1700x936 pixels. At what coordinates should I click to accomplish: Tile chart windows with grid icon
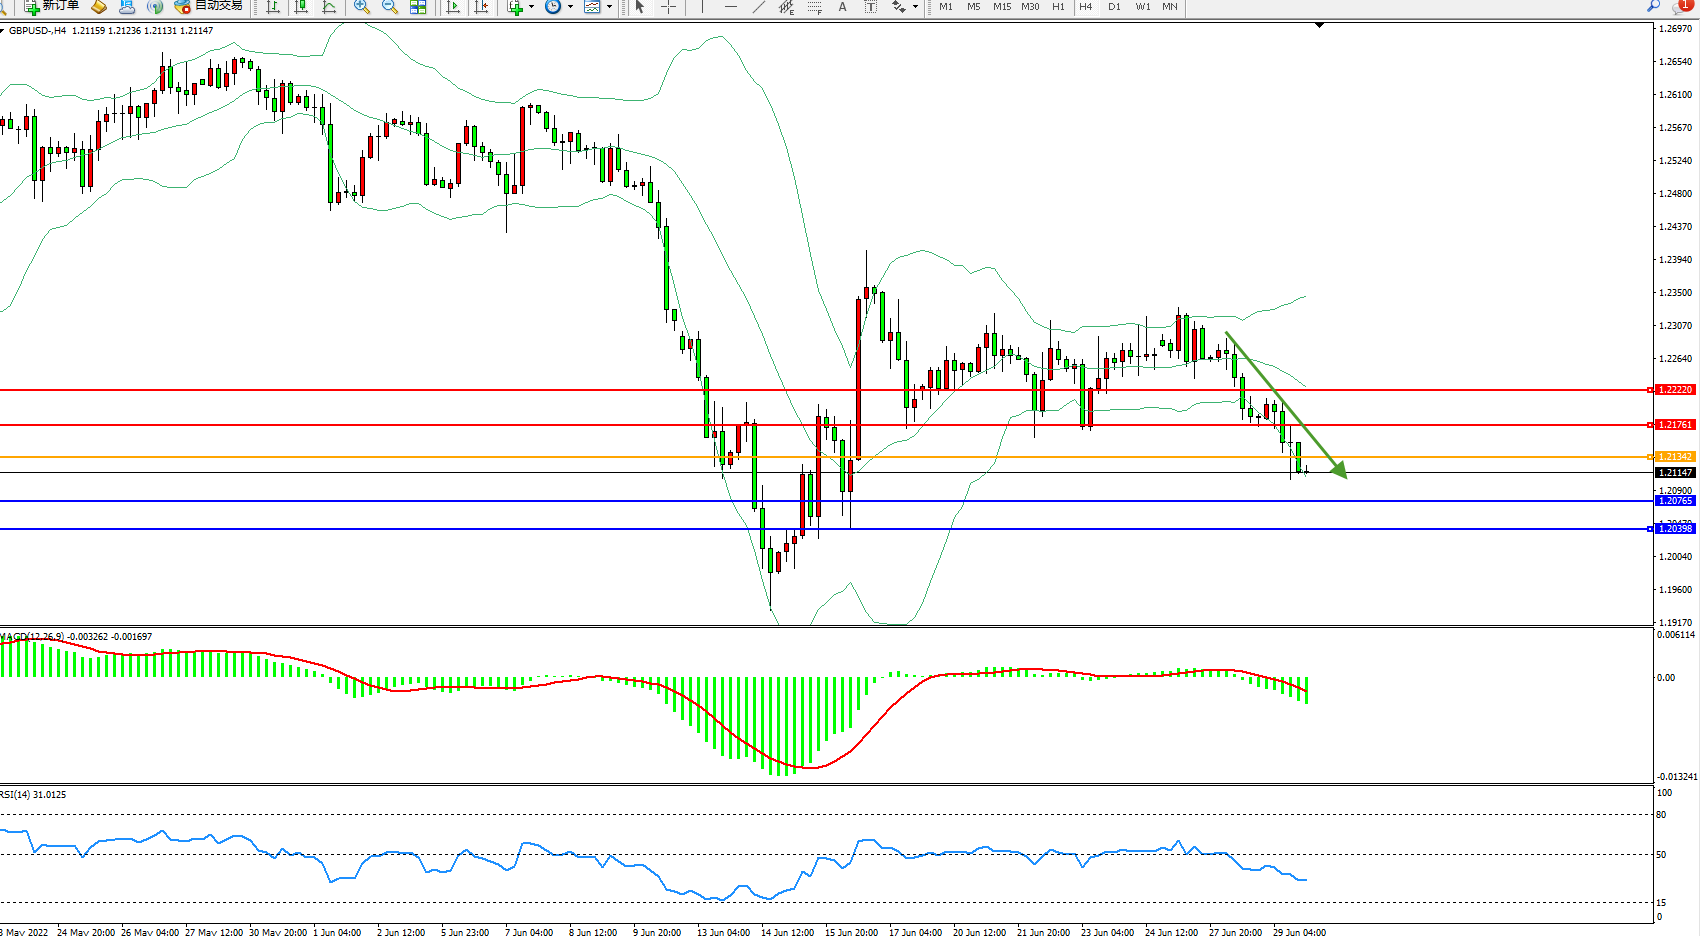[418, 7]
